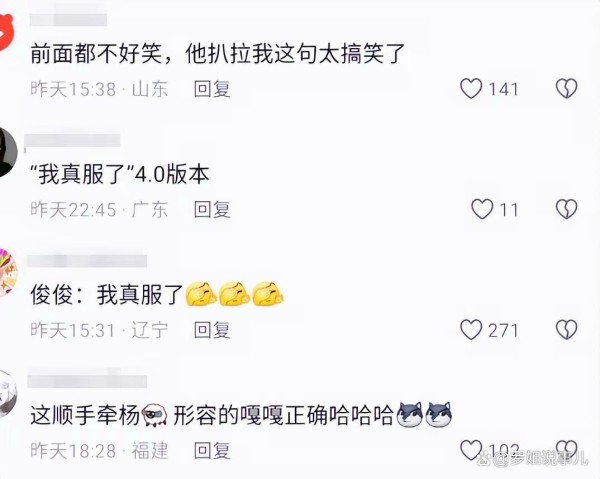Reply to the Guangdong comment at 22:45
This screenshot has width=600, height=479.
coord(212,210)
